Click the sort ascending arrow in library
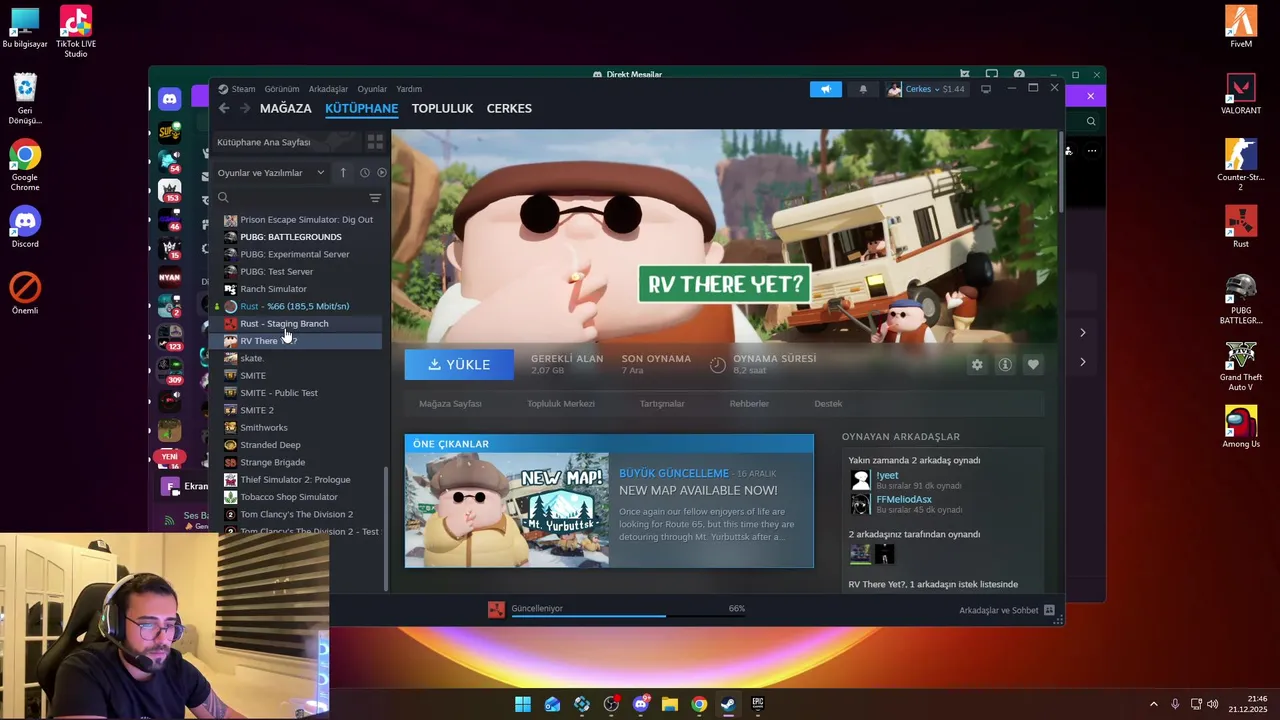Image resolution: width=1280 pixels, height=720 pixels. pyautogui.click(x=343, y=173)
